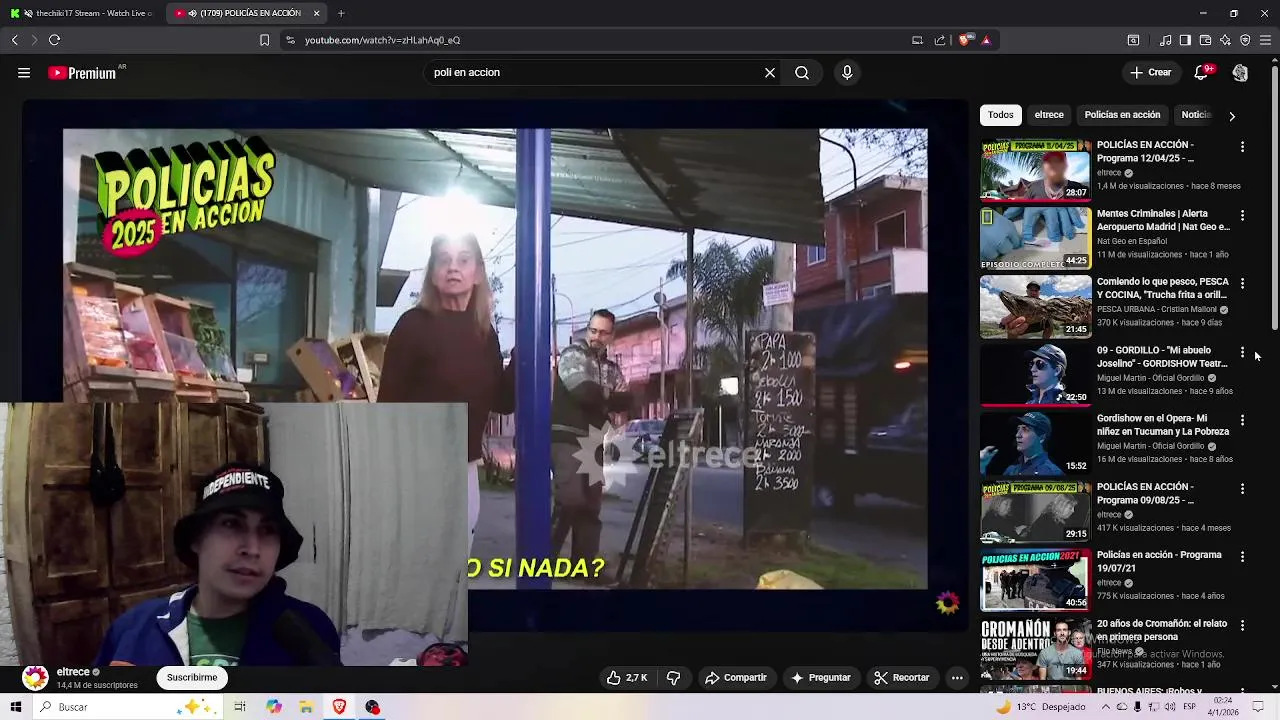Open the account avatar menu
Screen dimensions: 1280x720
click(x=1240, y=72)
